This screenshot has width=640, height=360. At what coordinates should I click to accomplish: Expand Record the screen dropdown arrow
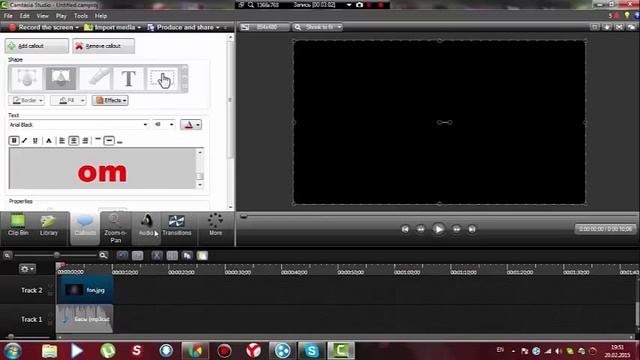click(77, 28)
